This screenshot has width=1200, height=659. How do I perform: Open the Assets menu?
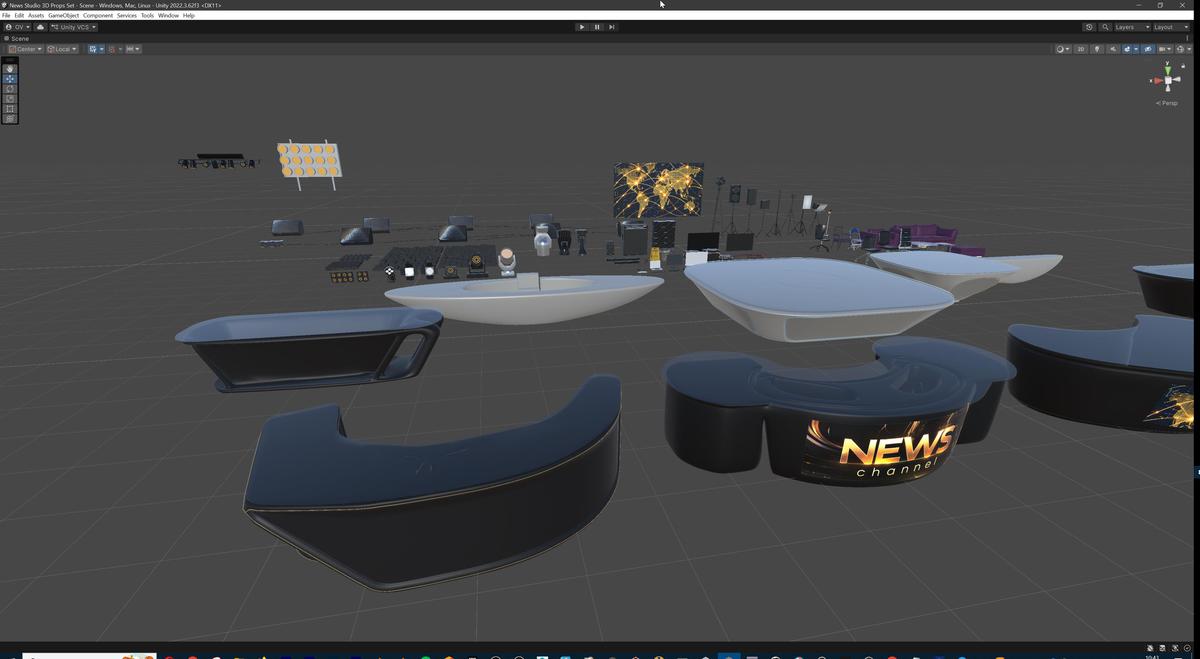(x=36, y=15)
